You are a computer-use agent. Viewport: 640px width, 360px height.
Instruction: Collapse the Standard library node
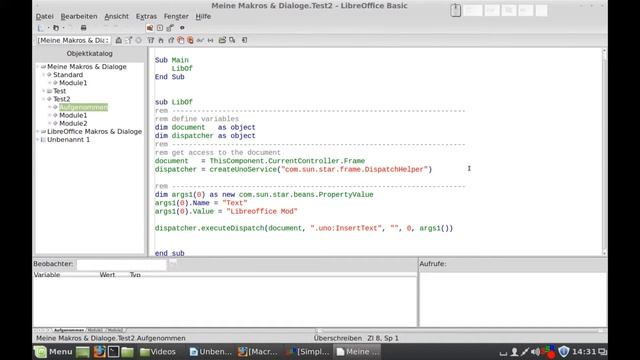click(x=44, y=75)
